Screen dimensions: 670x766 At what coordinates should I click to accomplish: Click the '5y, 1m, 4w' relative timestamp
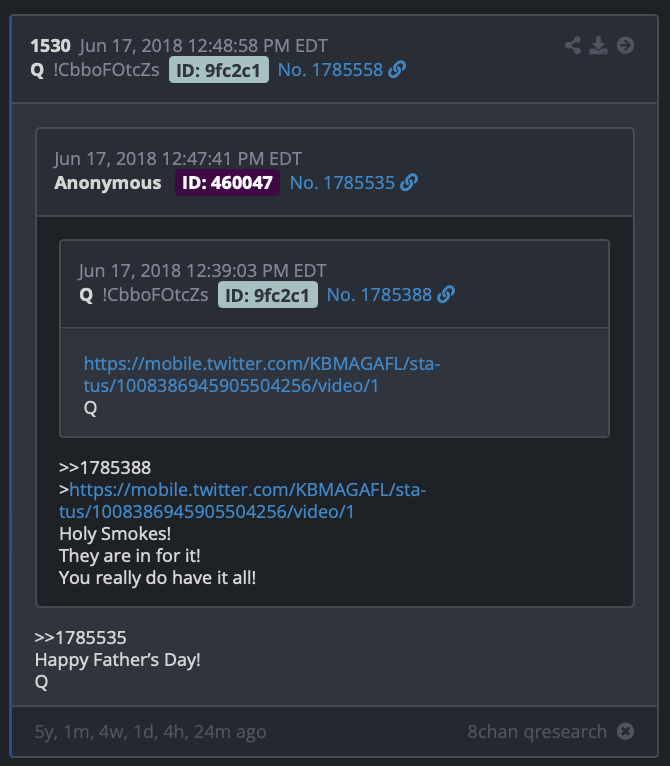(x=151, y=731)
